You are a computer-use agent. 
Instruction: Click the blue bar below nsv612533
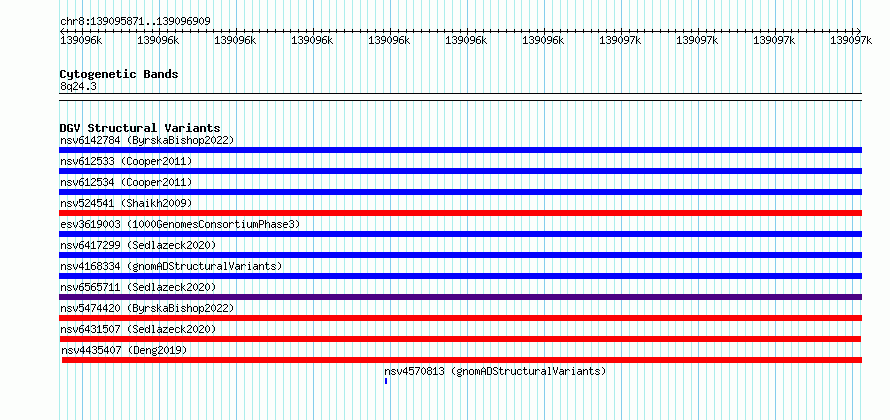(460, 171)
